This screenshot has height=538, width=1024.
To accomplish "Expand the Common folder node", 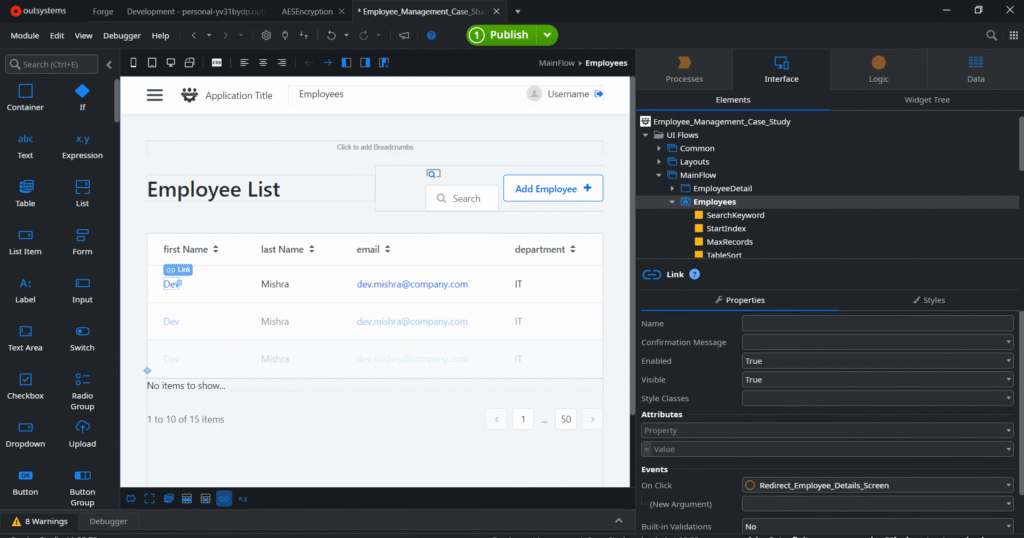I will click(659, 148).
